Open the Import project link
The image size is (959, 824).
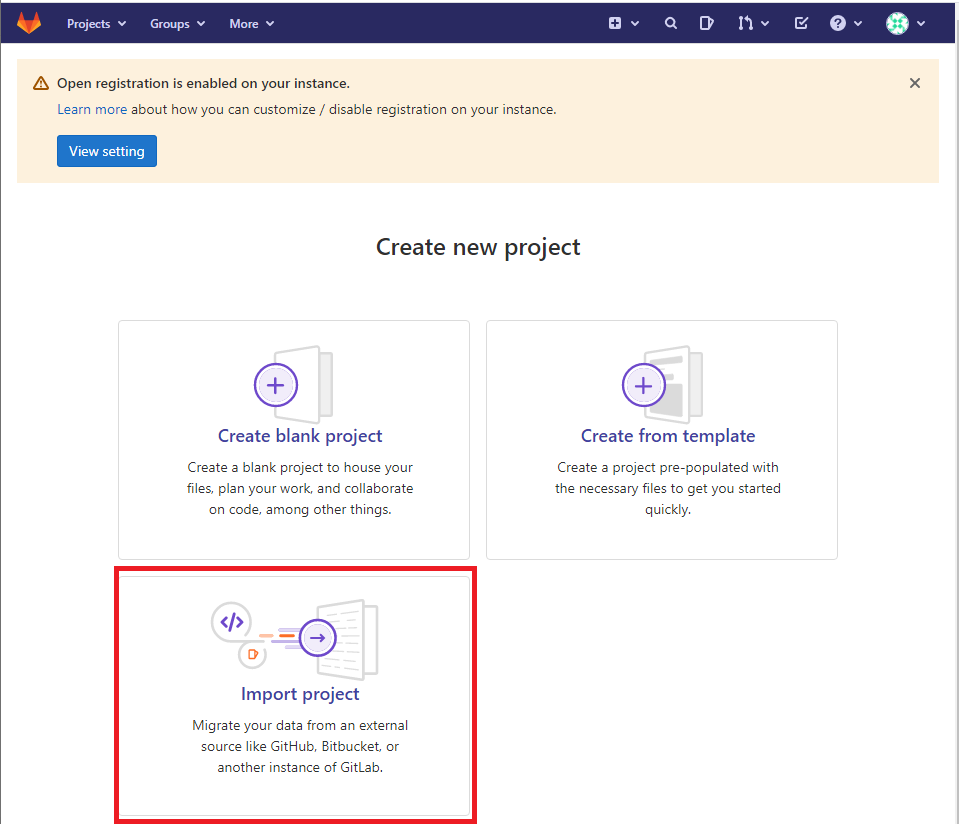pos(300,694)
